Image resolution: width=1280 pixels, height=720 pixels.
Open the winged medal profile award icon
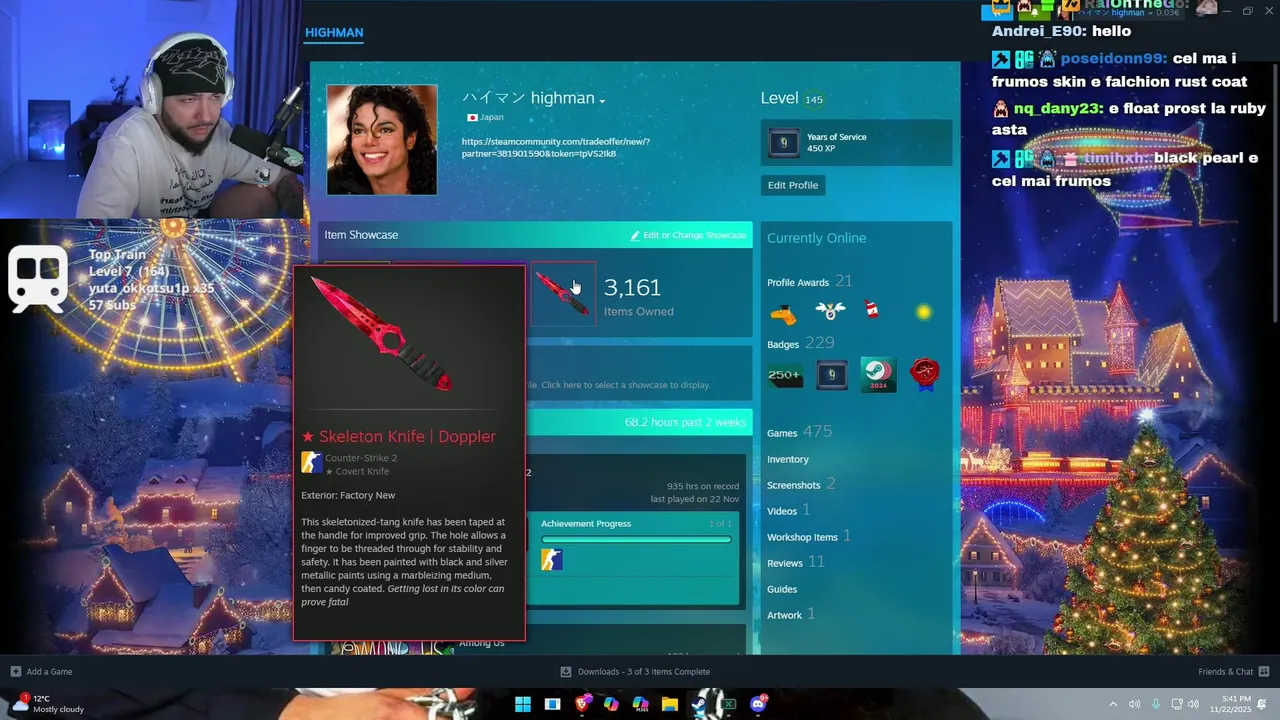830,311
